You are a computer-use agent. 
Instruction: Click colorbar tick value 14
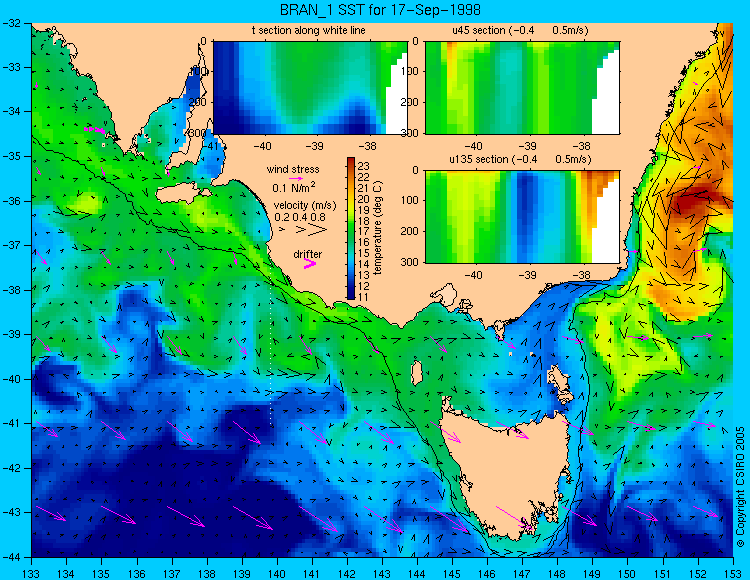tap(364, 264)
